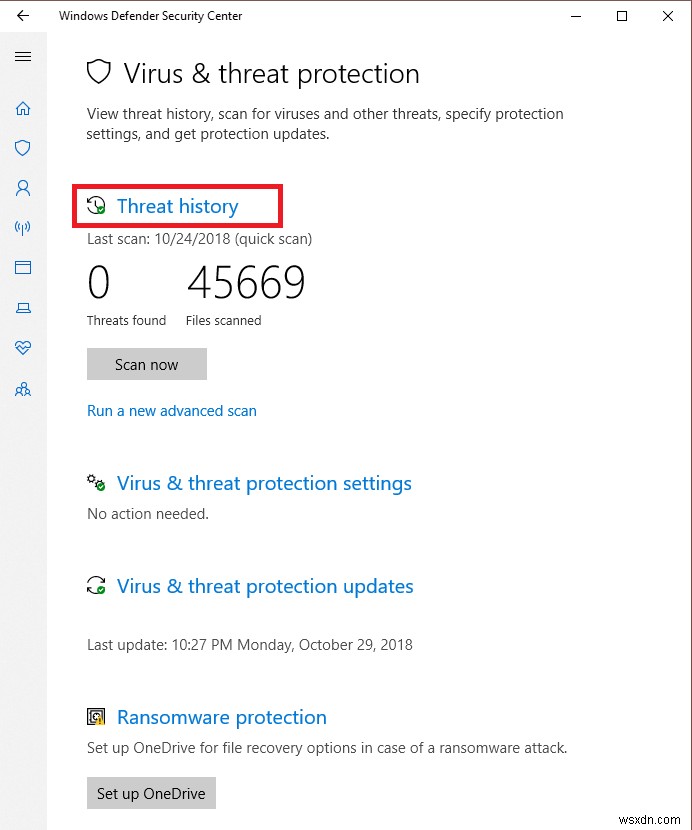Click the Threat history clock icon

[x=96, y=205]
